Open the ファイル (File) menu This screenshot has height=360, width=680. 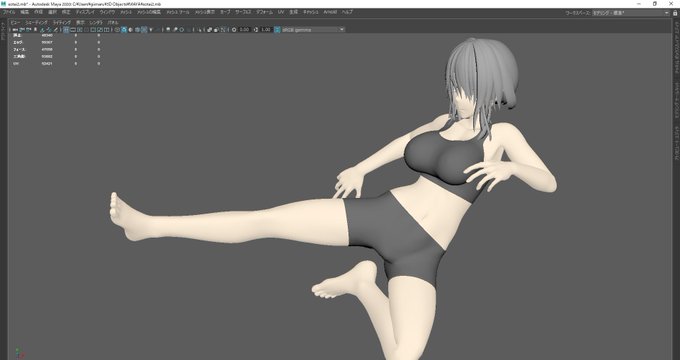pos(9,12)
